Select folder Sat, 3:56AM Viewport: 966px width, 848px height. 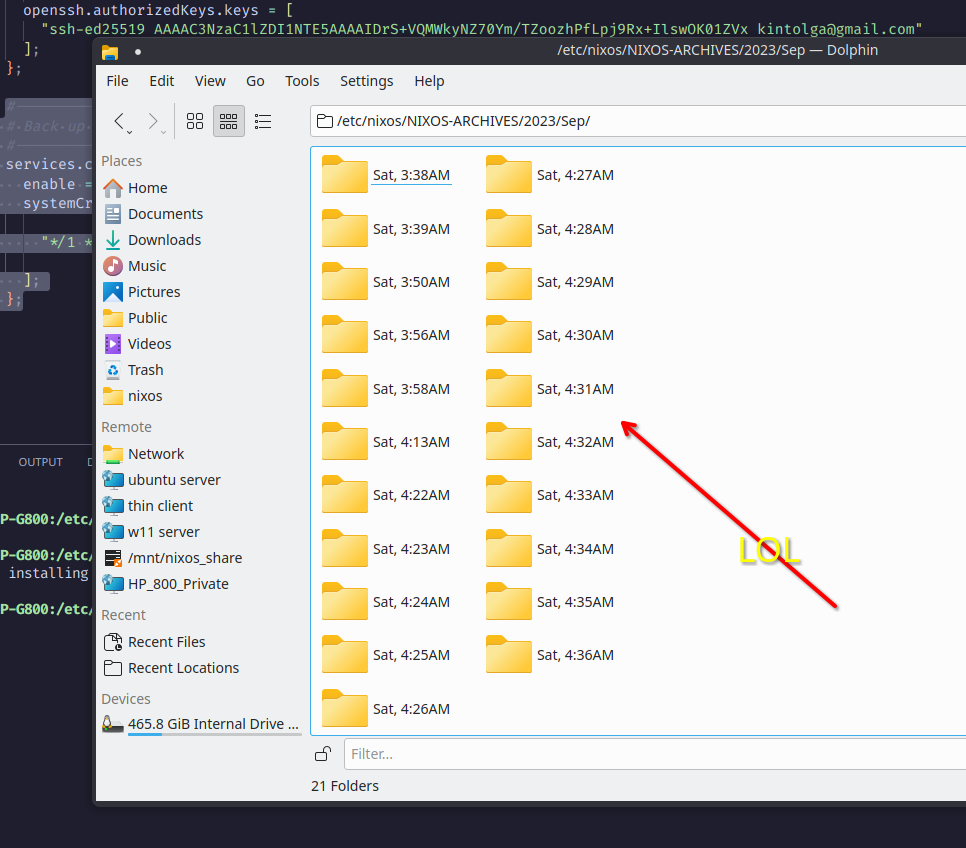(386, 335)
